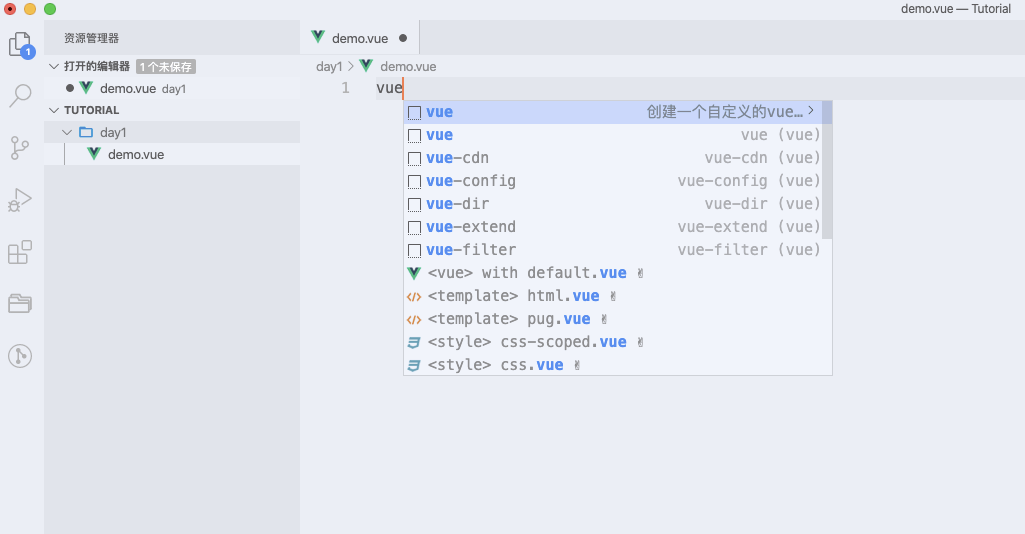Select the vue-extend suggestion
Screen dimensions: 1025x534
click(x=613, y=226)
